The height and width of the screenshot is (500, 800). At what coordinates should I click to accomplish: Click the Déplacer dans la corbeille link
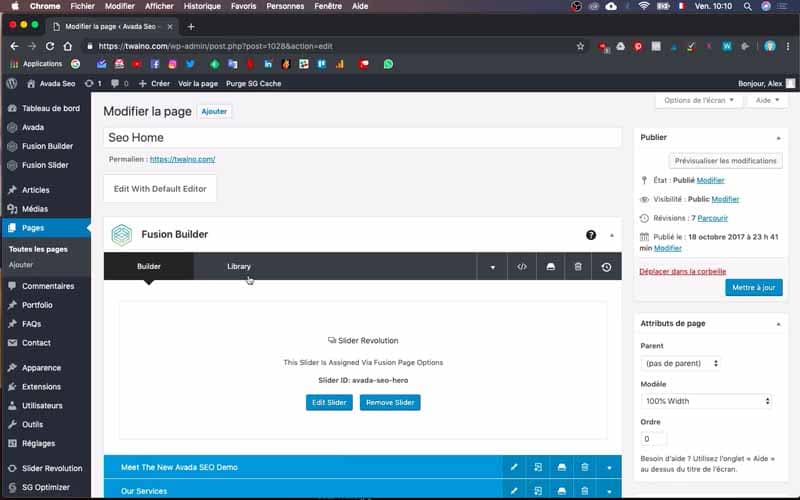click(683, 271)
